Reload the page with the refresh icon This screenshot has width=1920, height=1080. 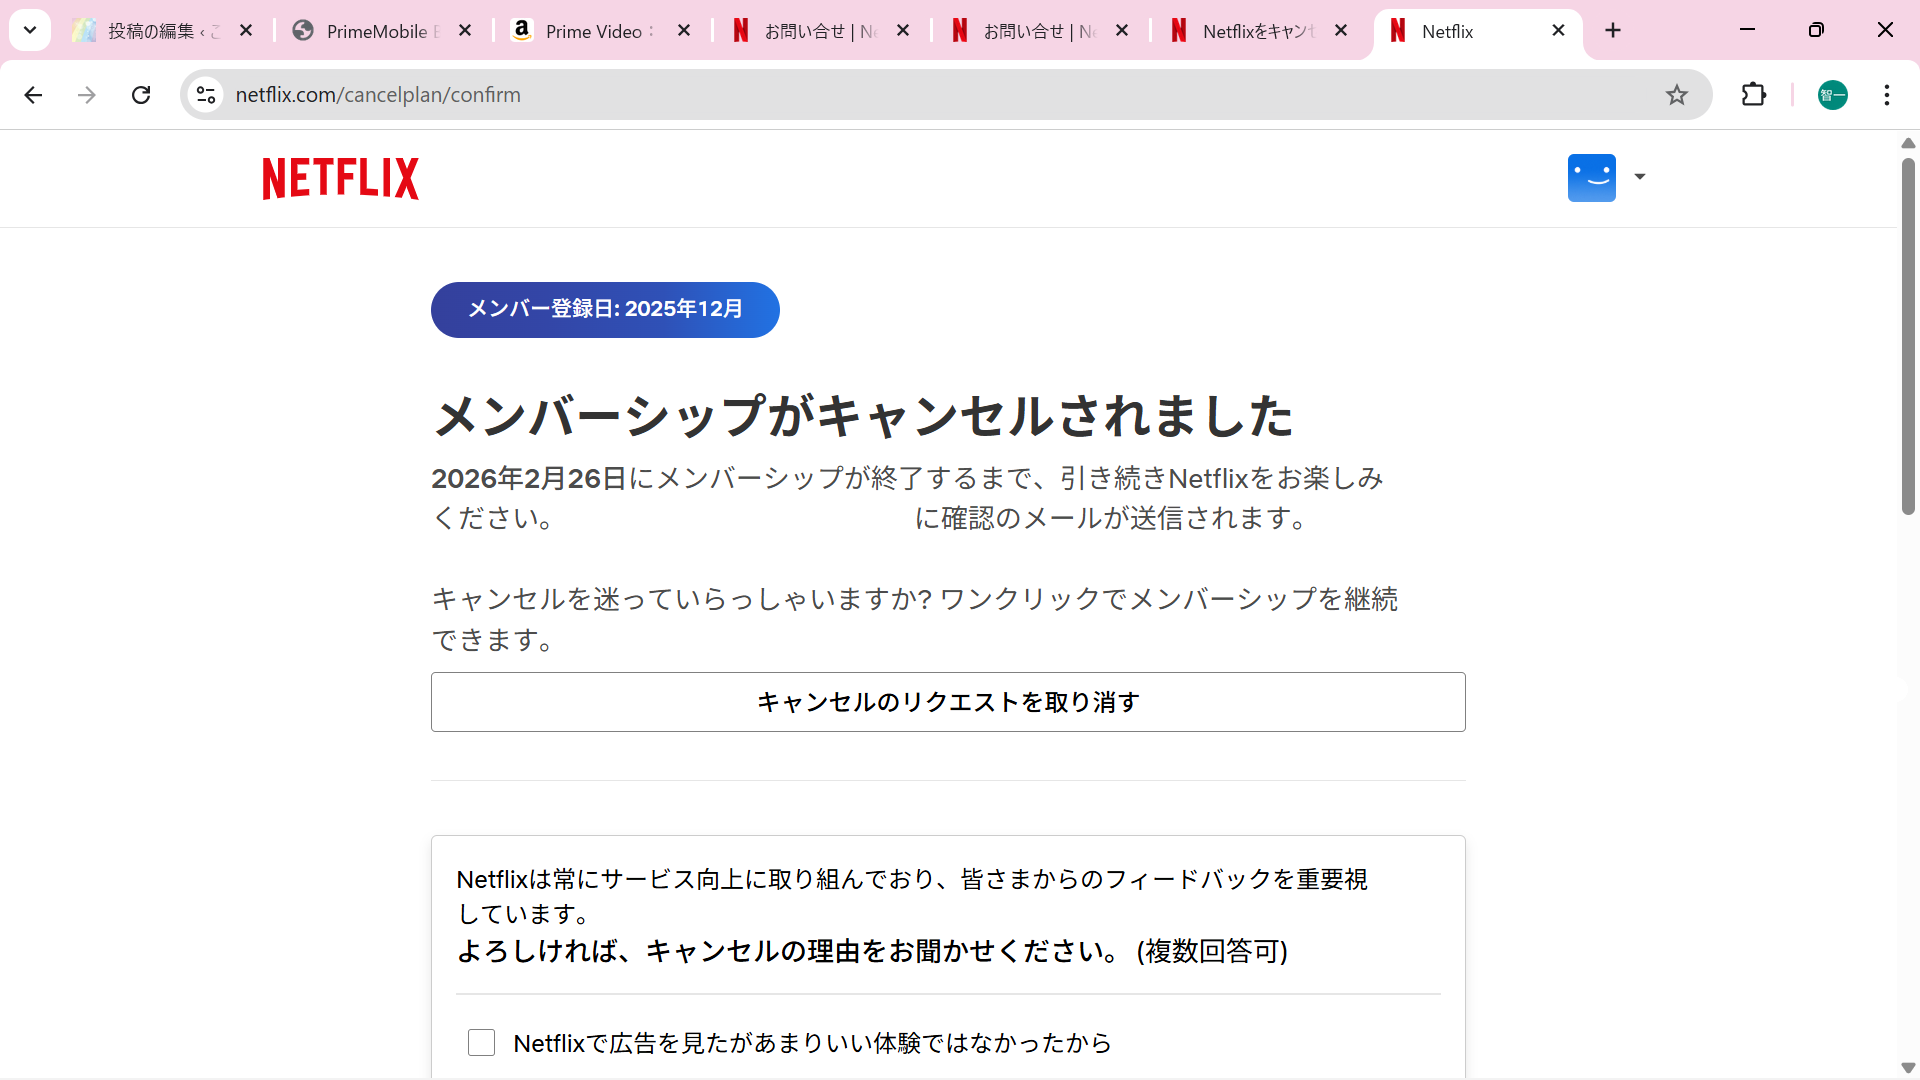point(141,95)
